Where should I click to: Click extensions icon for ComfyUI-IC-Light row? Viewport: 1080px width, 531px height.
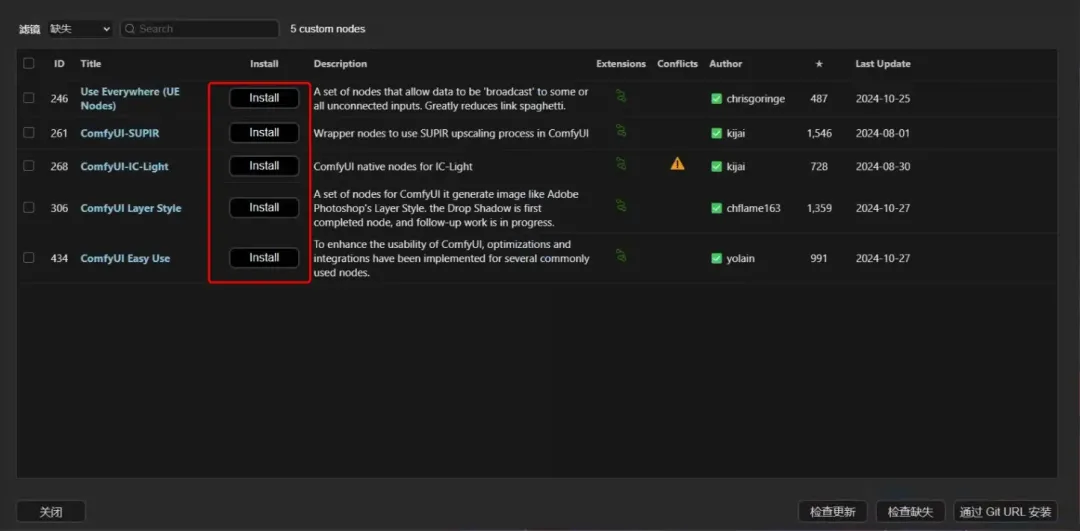point(621,164)
